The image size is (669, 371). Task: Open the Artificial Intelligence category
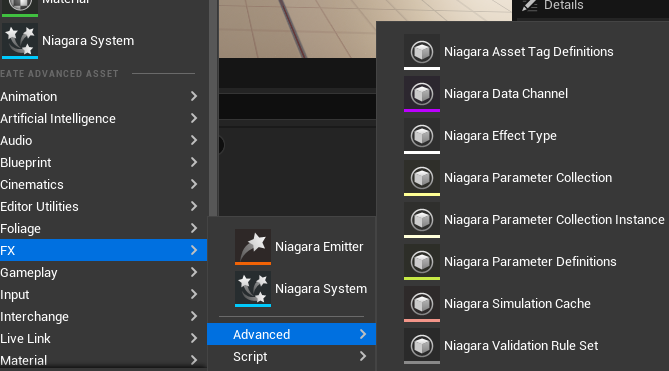pos(103,119)
